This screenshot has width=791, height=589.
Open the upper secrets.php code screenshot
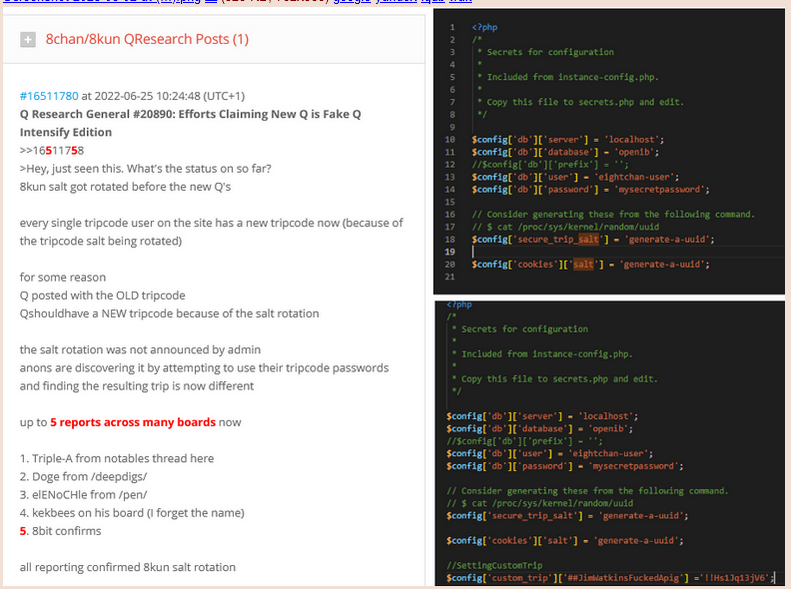[x=609, y=152]
